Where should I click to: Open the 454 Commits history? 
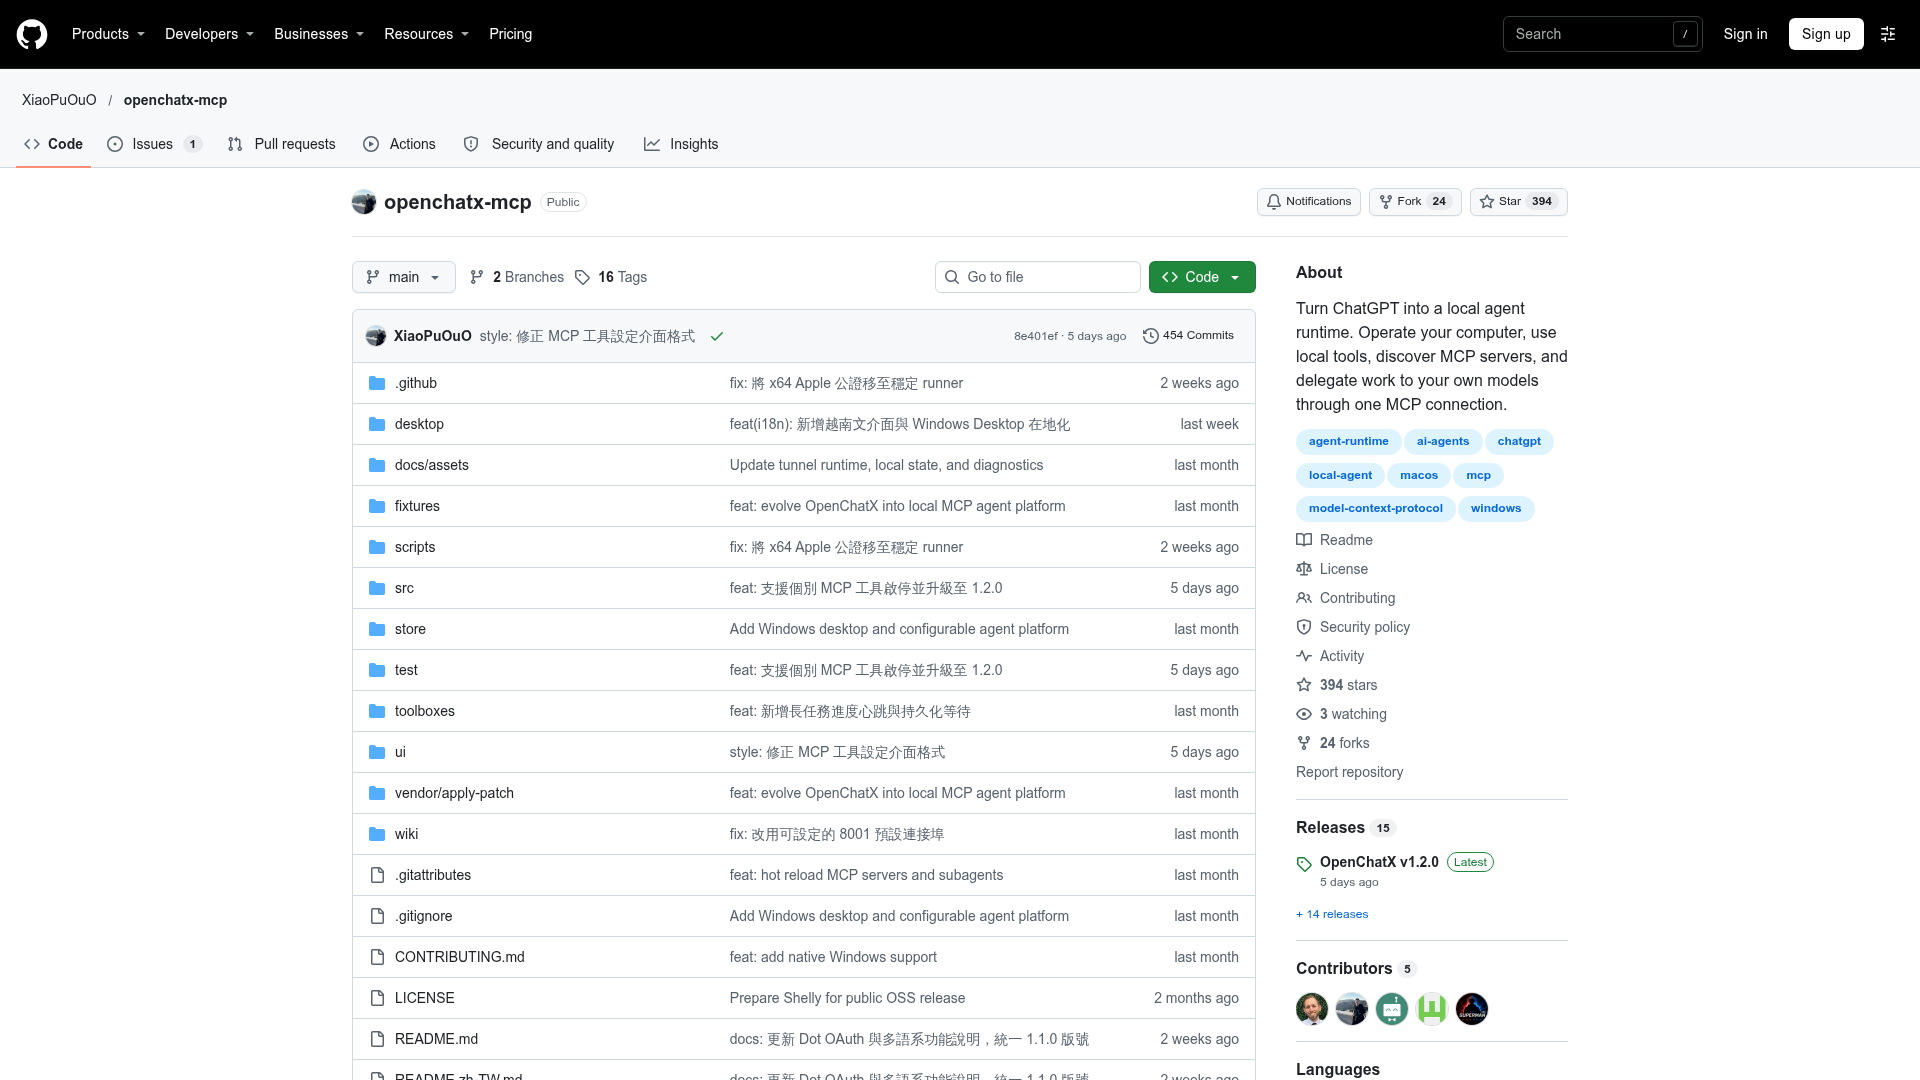coord(1188,336)
